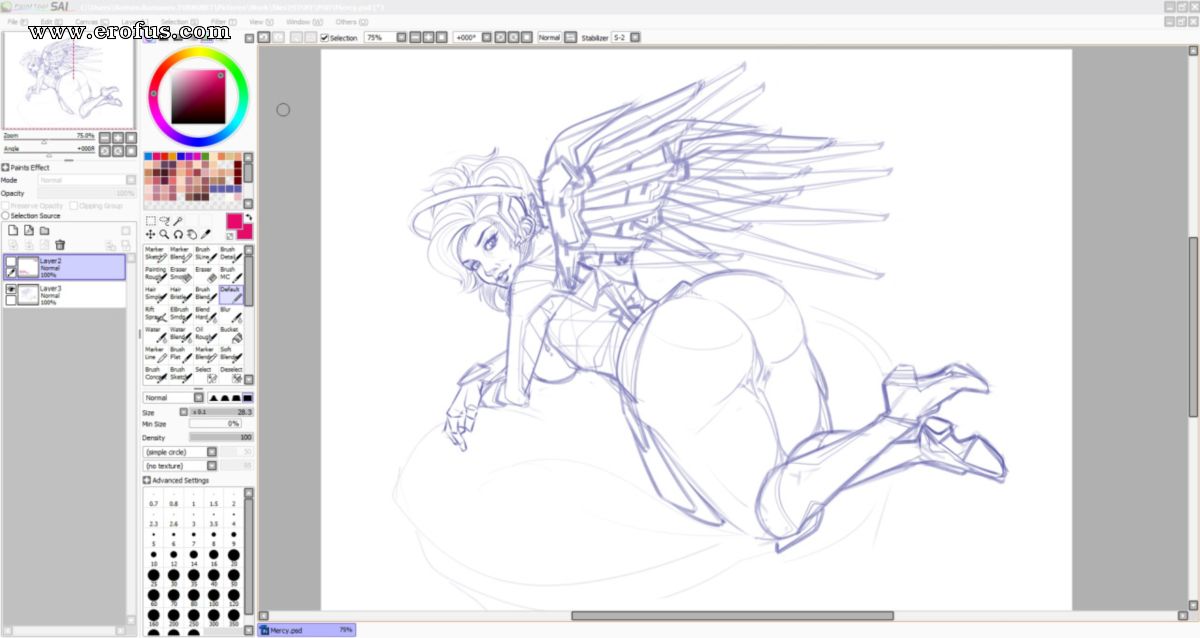Toggle Preserve Opacity checkbox
Screen dimensions: 1200x638
6,205
